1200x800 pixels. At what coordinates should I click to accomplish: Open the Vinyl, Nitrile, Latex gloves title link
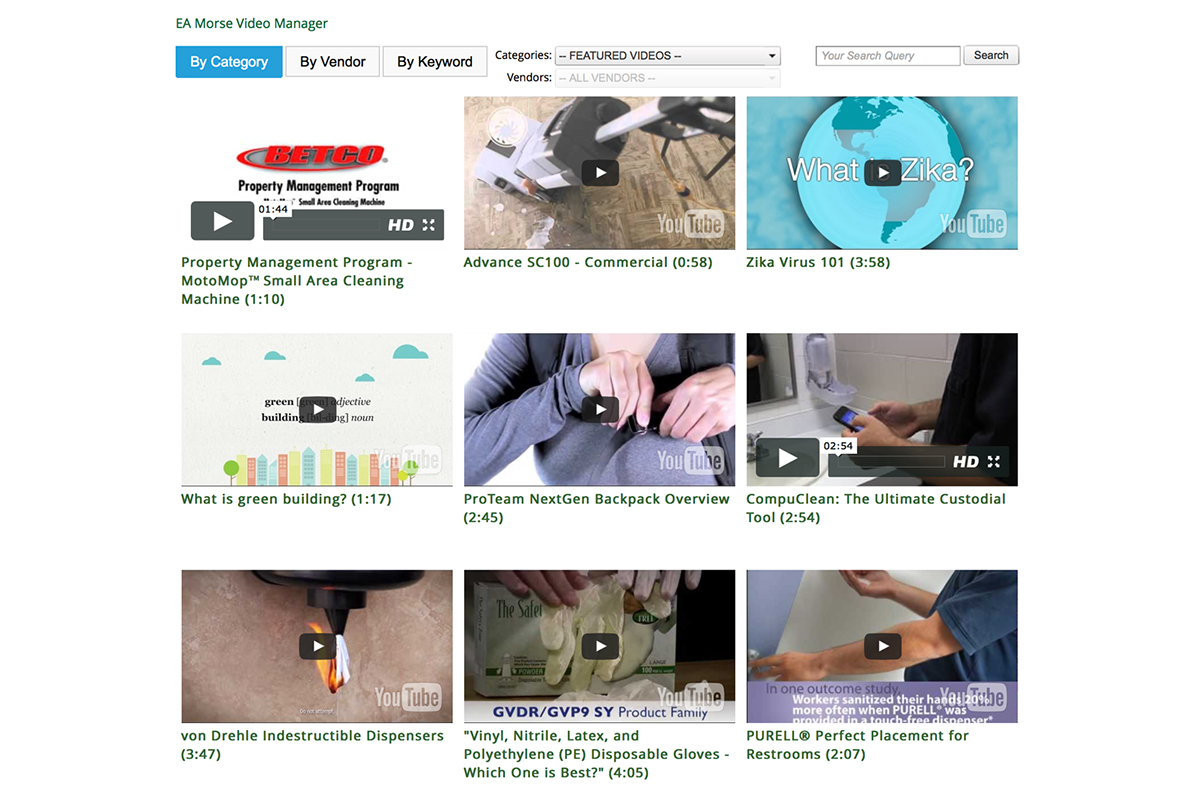click(597, 754)
